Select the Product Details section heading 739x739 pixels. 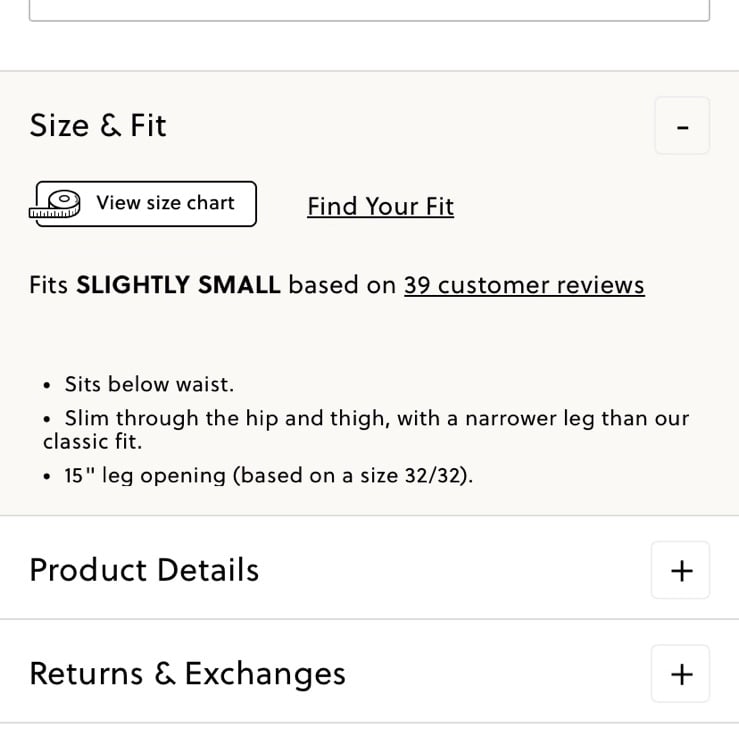coord(144,570)
